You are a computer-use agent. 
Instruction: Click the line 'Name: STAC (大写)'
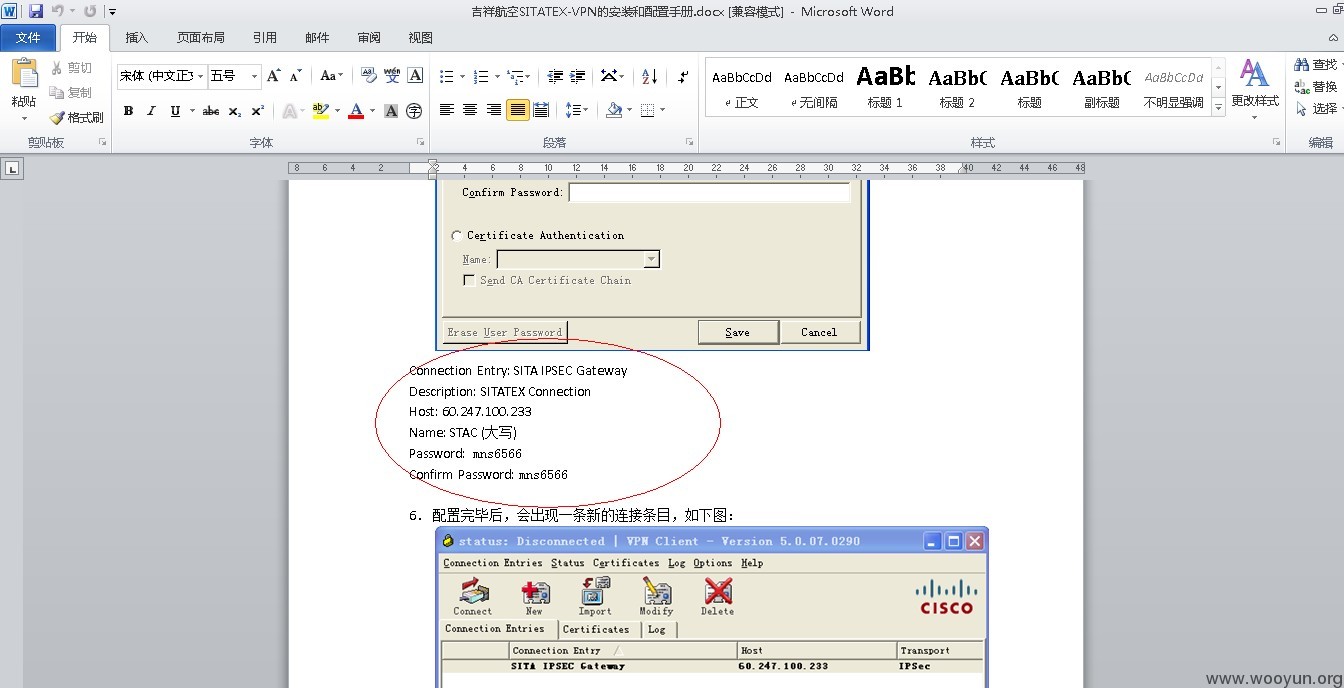click(x=463, y=433)
